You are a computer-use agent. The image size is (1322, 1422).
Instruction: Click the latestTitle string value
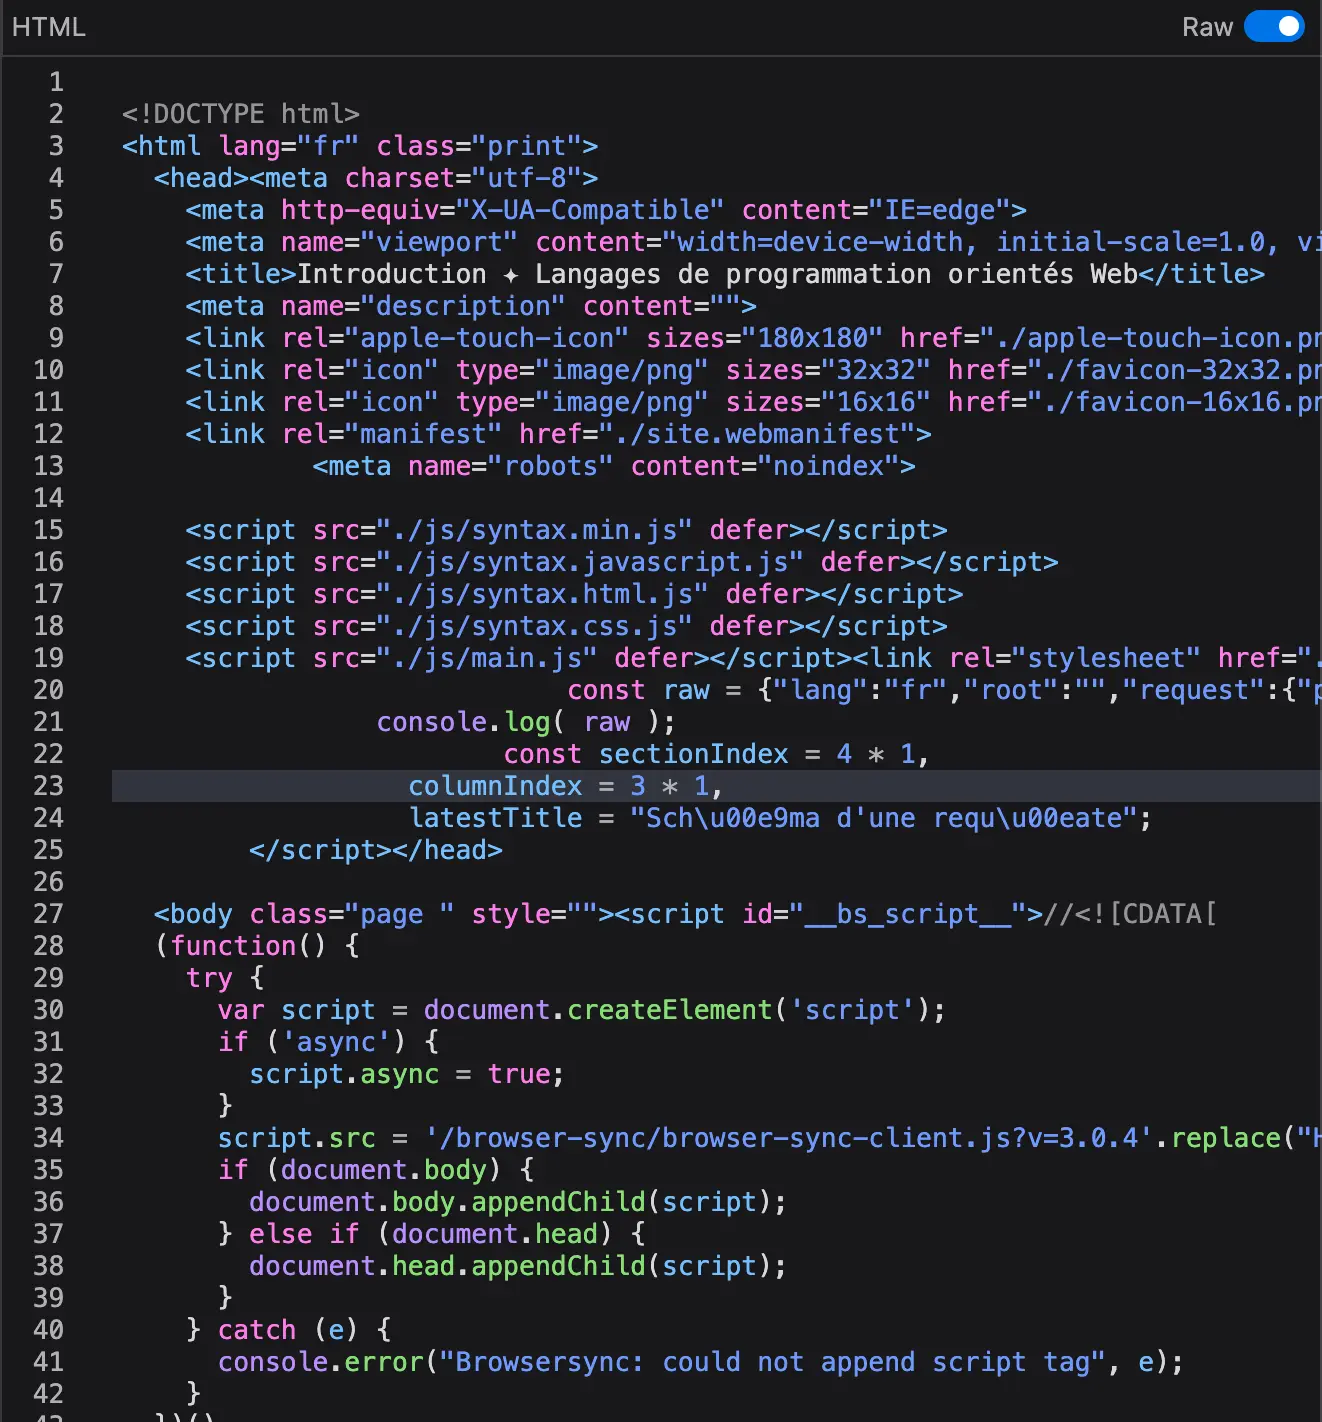click(x=884, y=818)
